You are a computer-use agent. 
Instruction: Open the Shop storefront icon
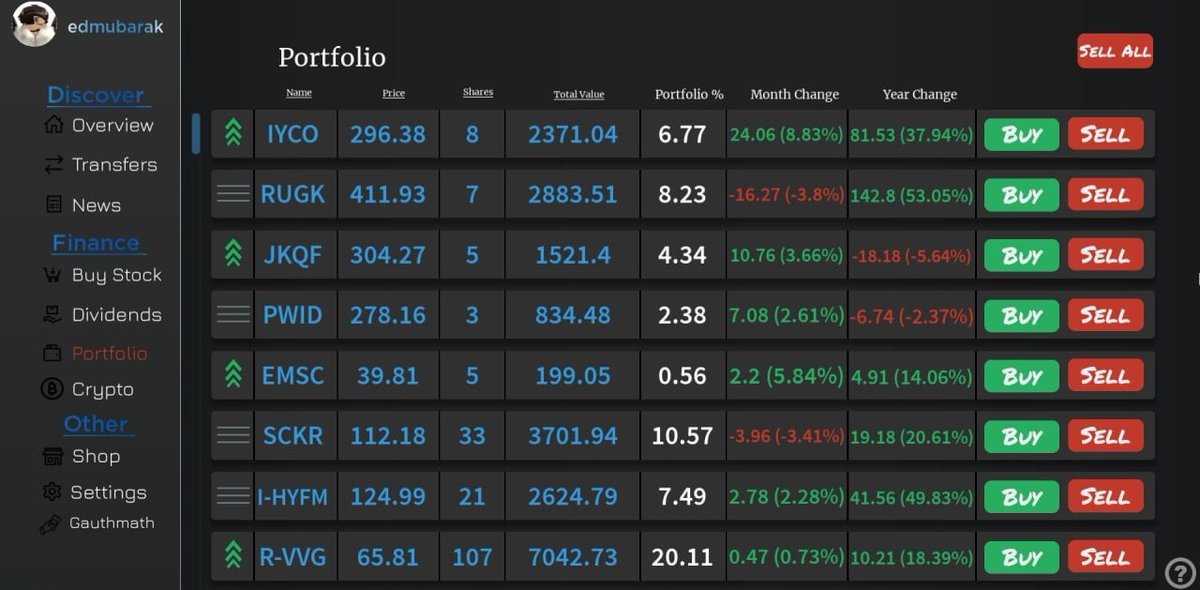pos(53,457)
